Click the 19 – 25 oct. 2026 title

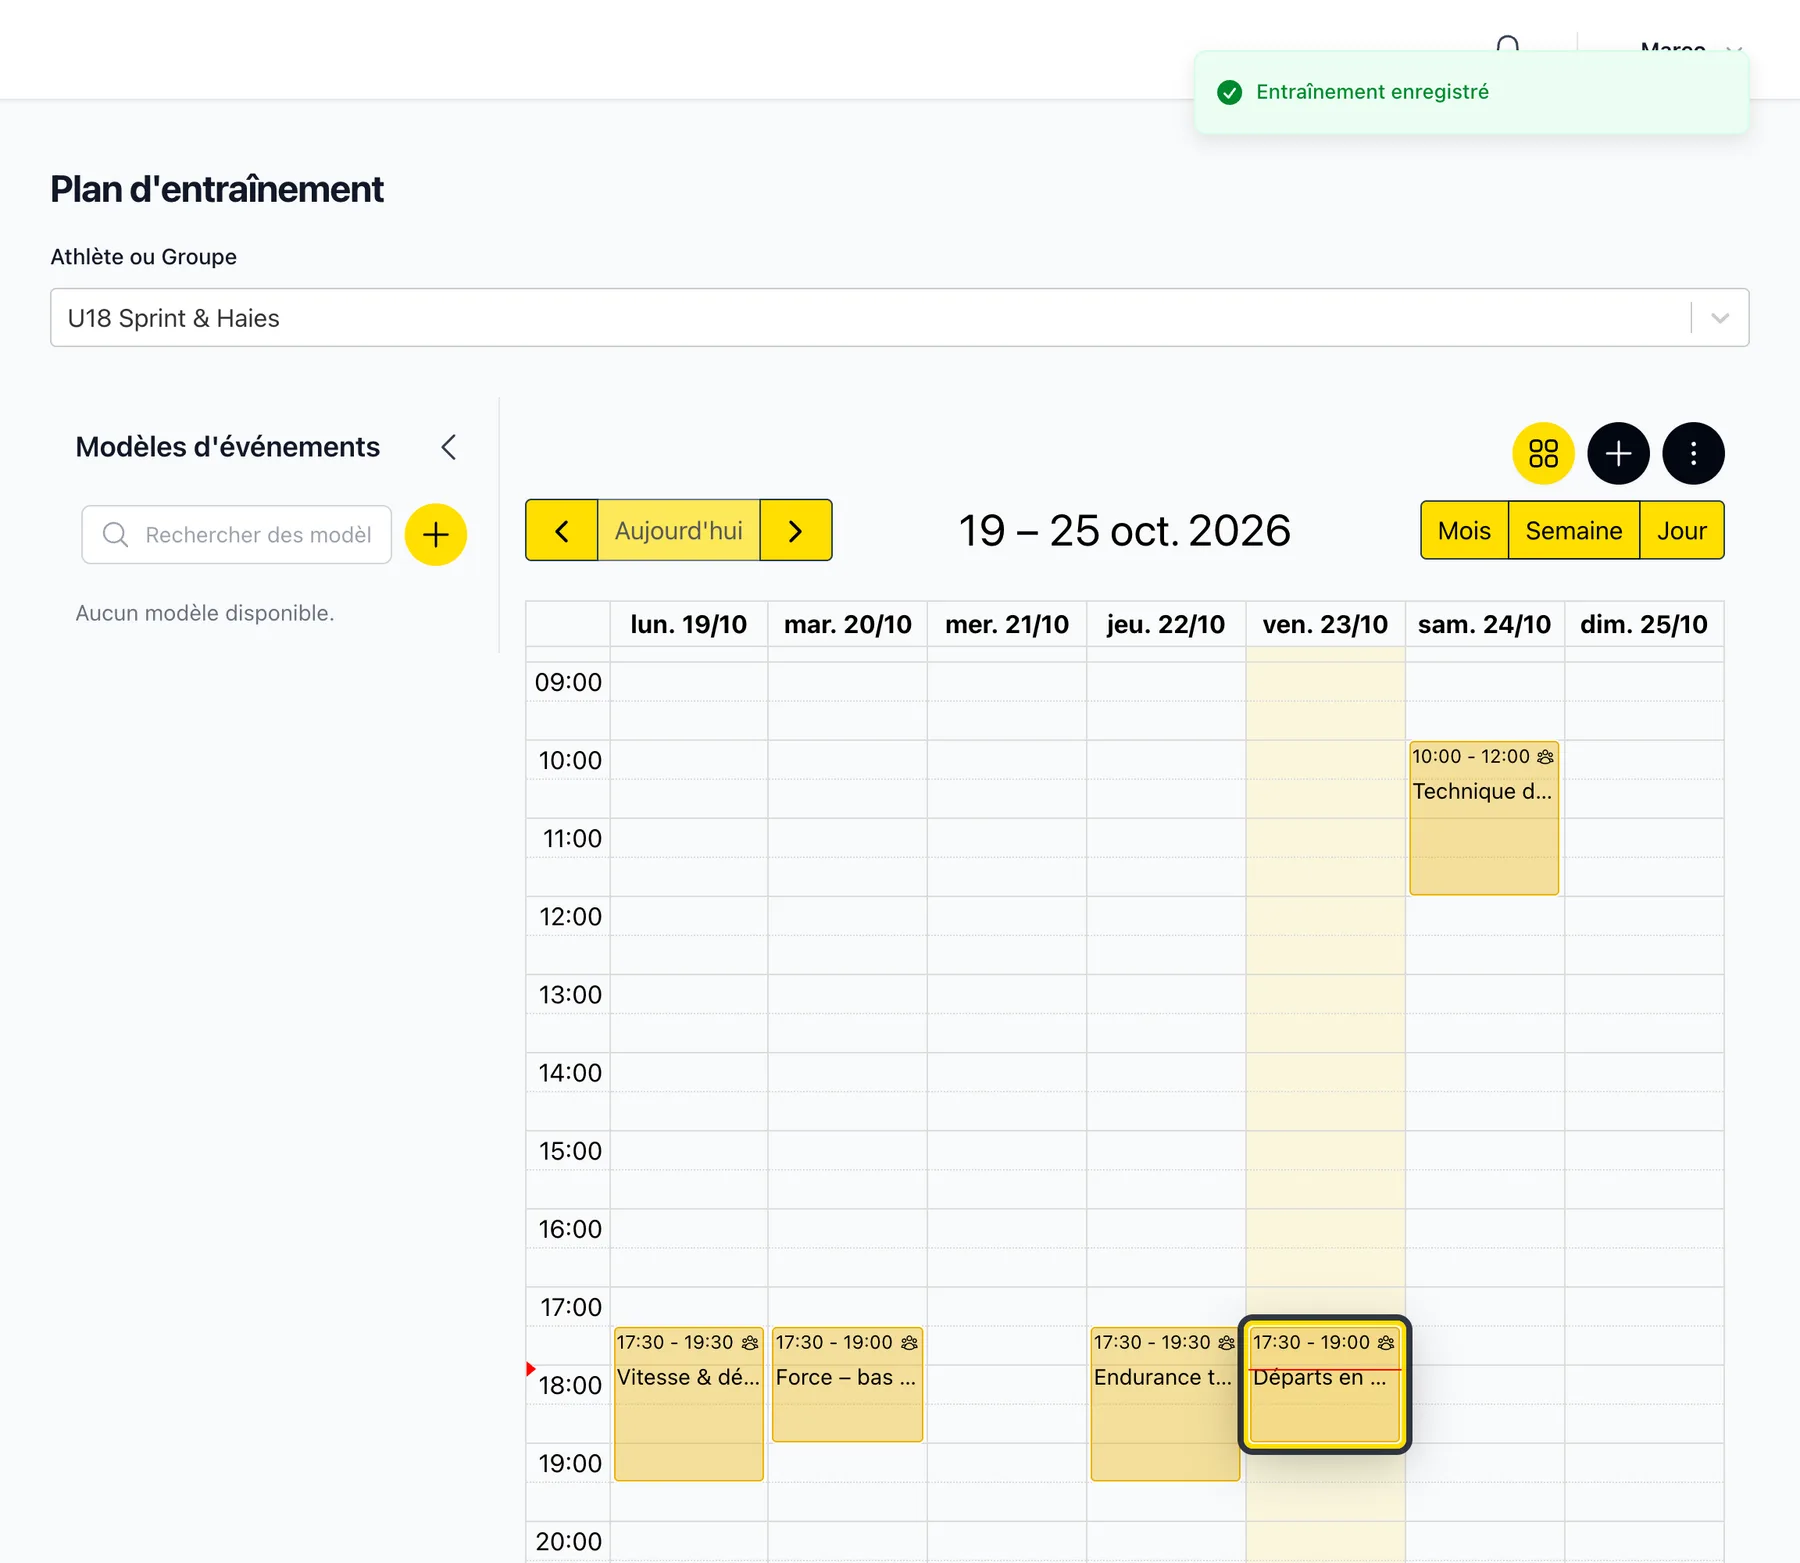[1125, 531]
